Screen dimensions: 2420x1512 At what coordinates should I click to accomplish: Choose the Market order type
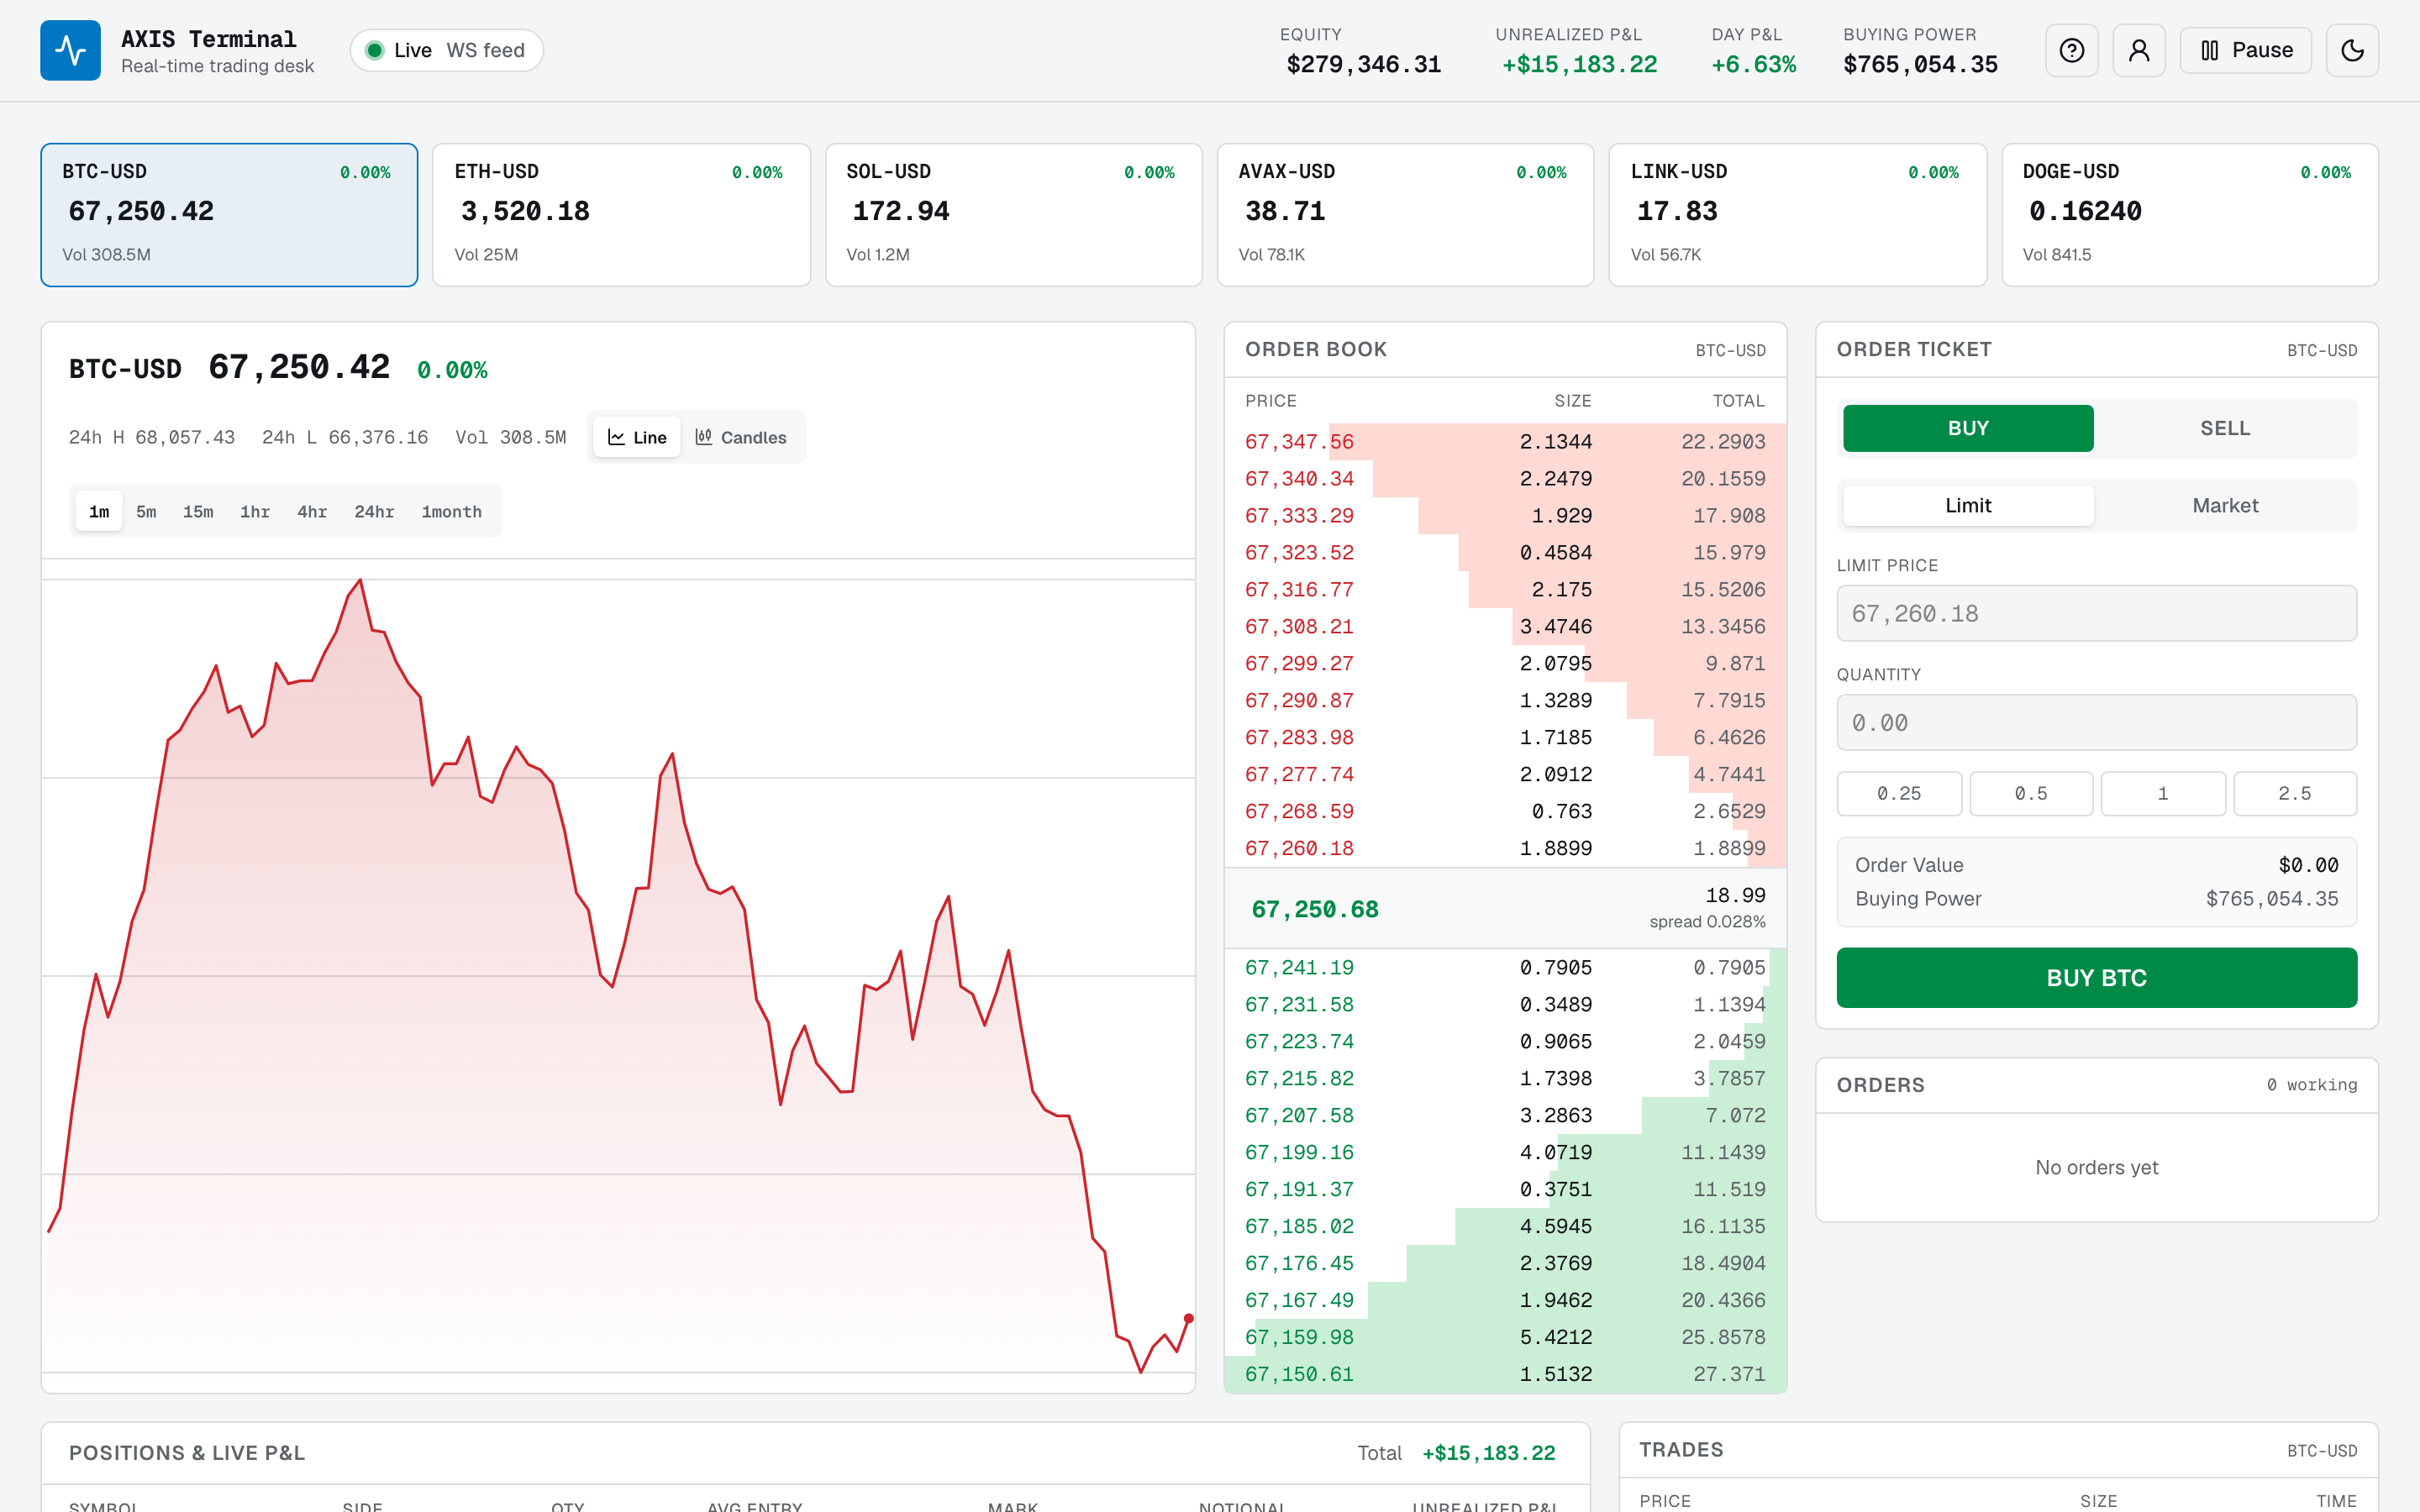(x=2225, y=505)
